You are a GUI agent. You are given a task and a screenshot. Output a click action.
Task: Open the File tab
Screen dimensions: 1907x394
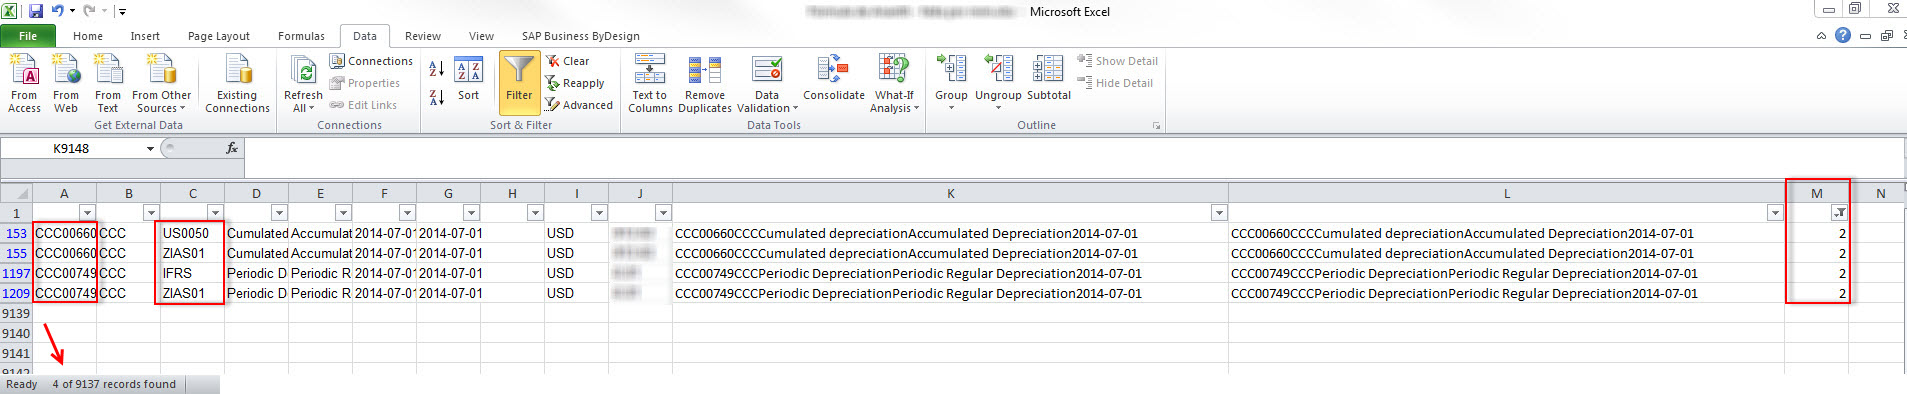point(28,36)
